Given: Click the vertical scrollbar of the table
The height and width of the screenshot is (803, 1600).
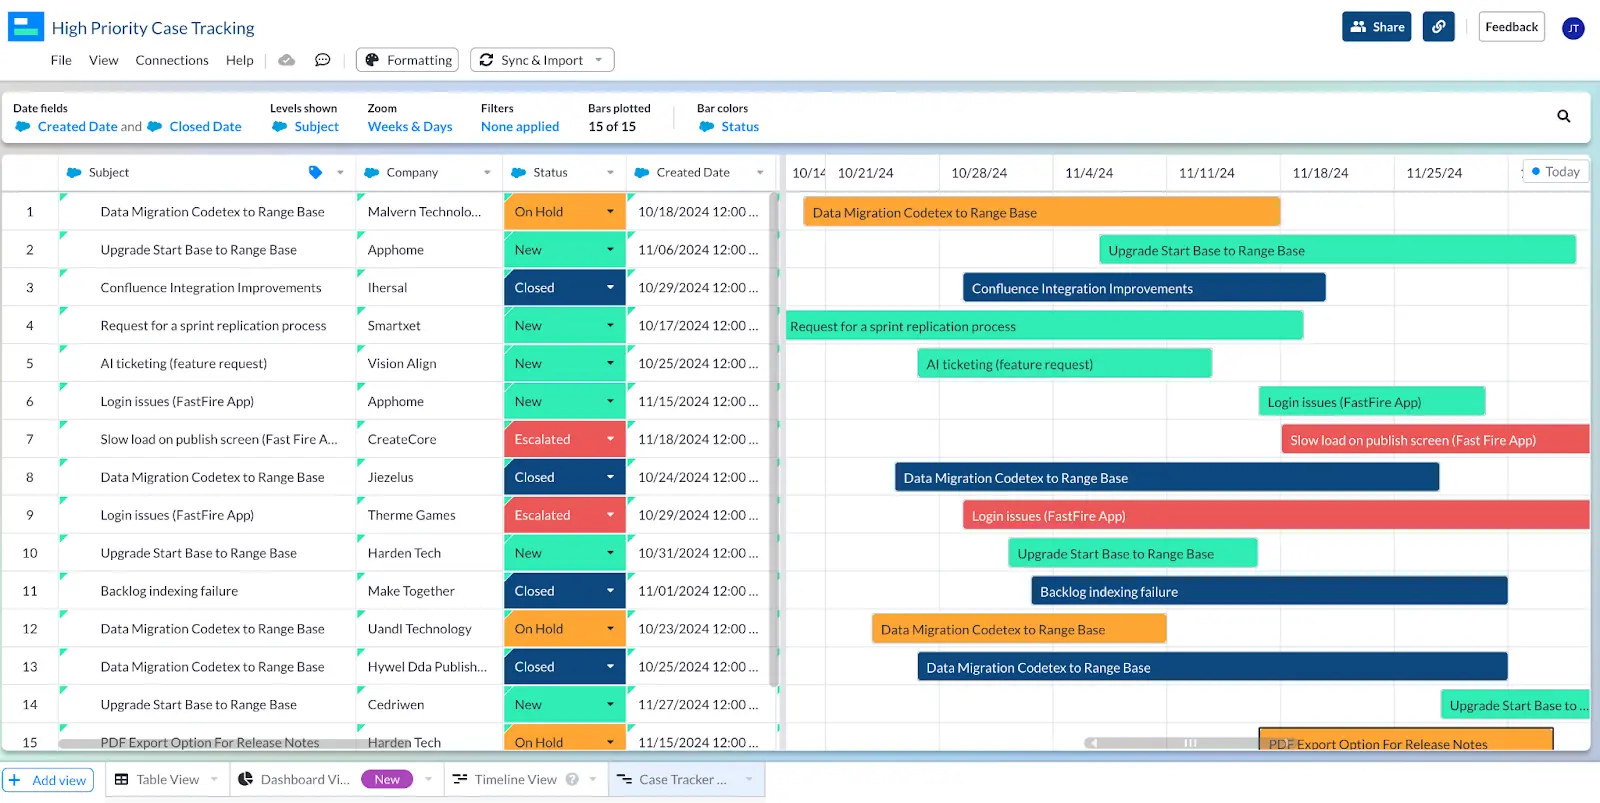Looking at the screenshot, I should [773, 440].
